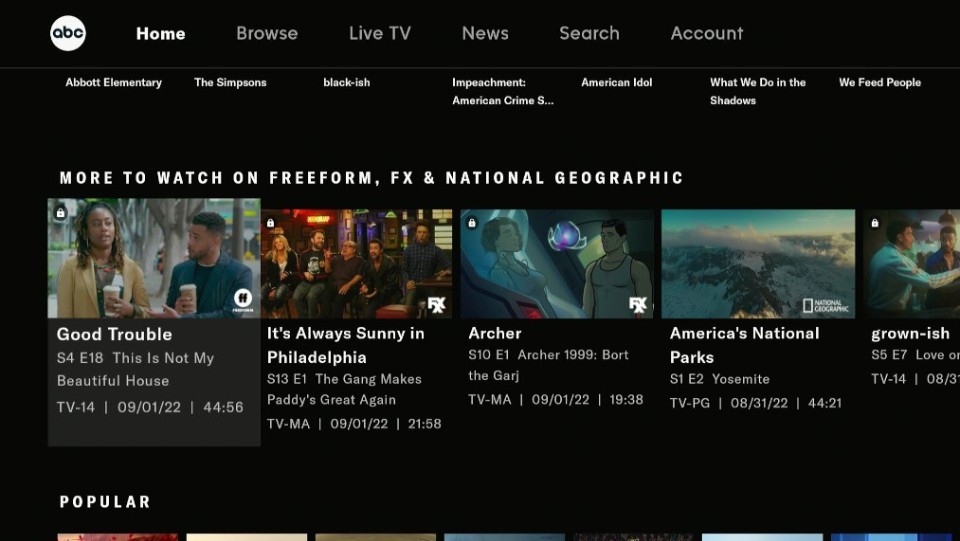Open the Archer episode thumbnail
960x541 pixels.
point(557,264)
